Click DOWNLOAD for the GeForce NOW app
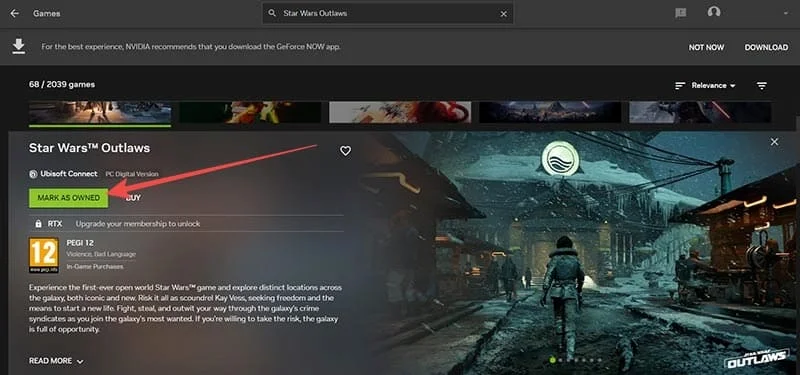This screenshot has height=375, width=800. pyautogui.click(x=766, y=47)
